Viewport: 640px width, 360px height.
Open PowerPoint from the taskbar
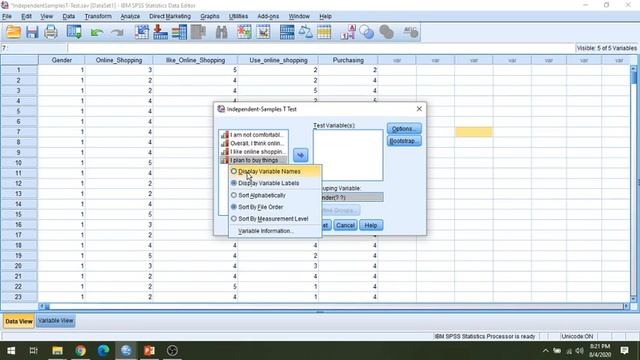[x=149, y=351]
